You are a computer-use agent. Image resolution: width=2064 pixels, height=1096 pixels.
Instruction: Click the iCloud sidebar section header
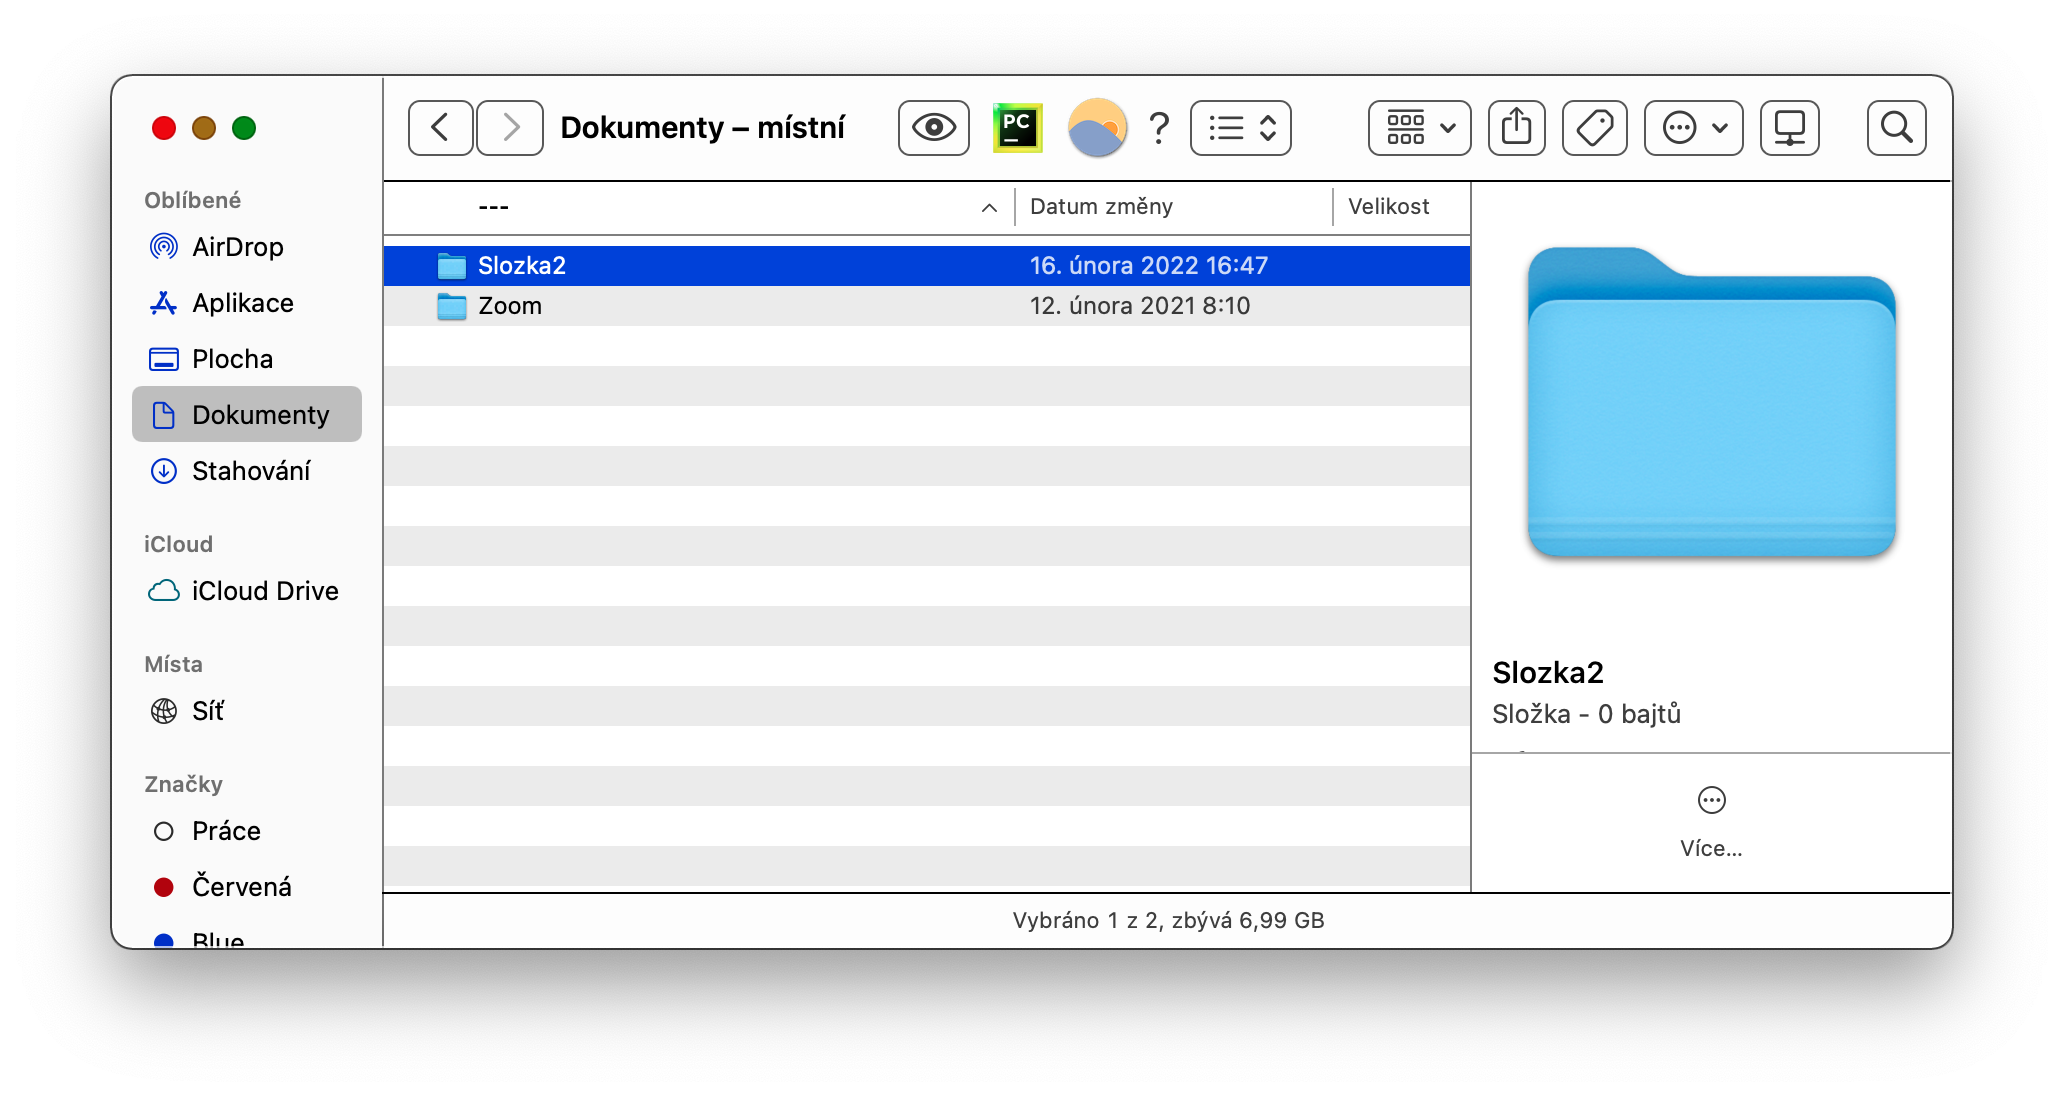(178, 544)
